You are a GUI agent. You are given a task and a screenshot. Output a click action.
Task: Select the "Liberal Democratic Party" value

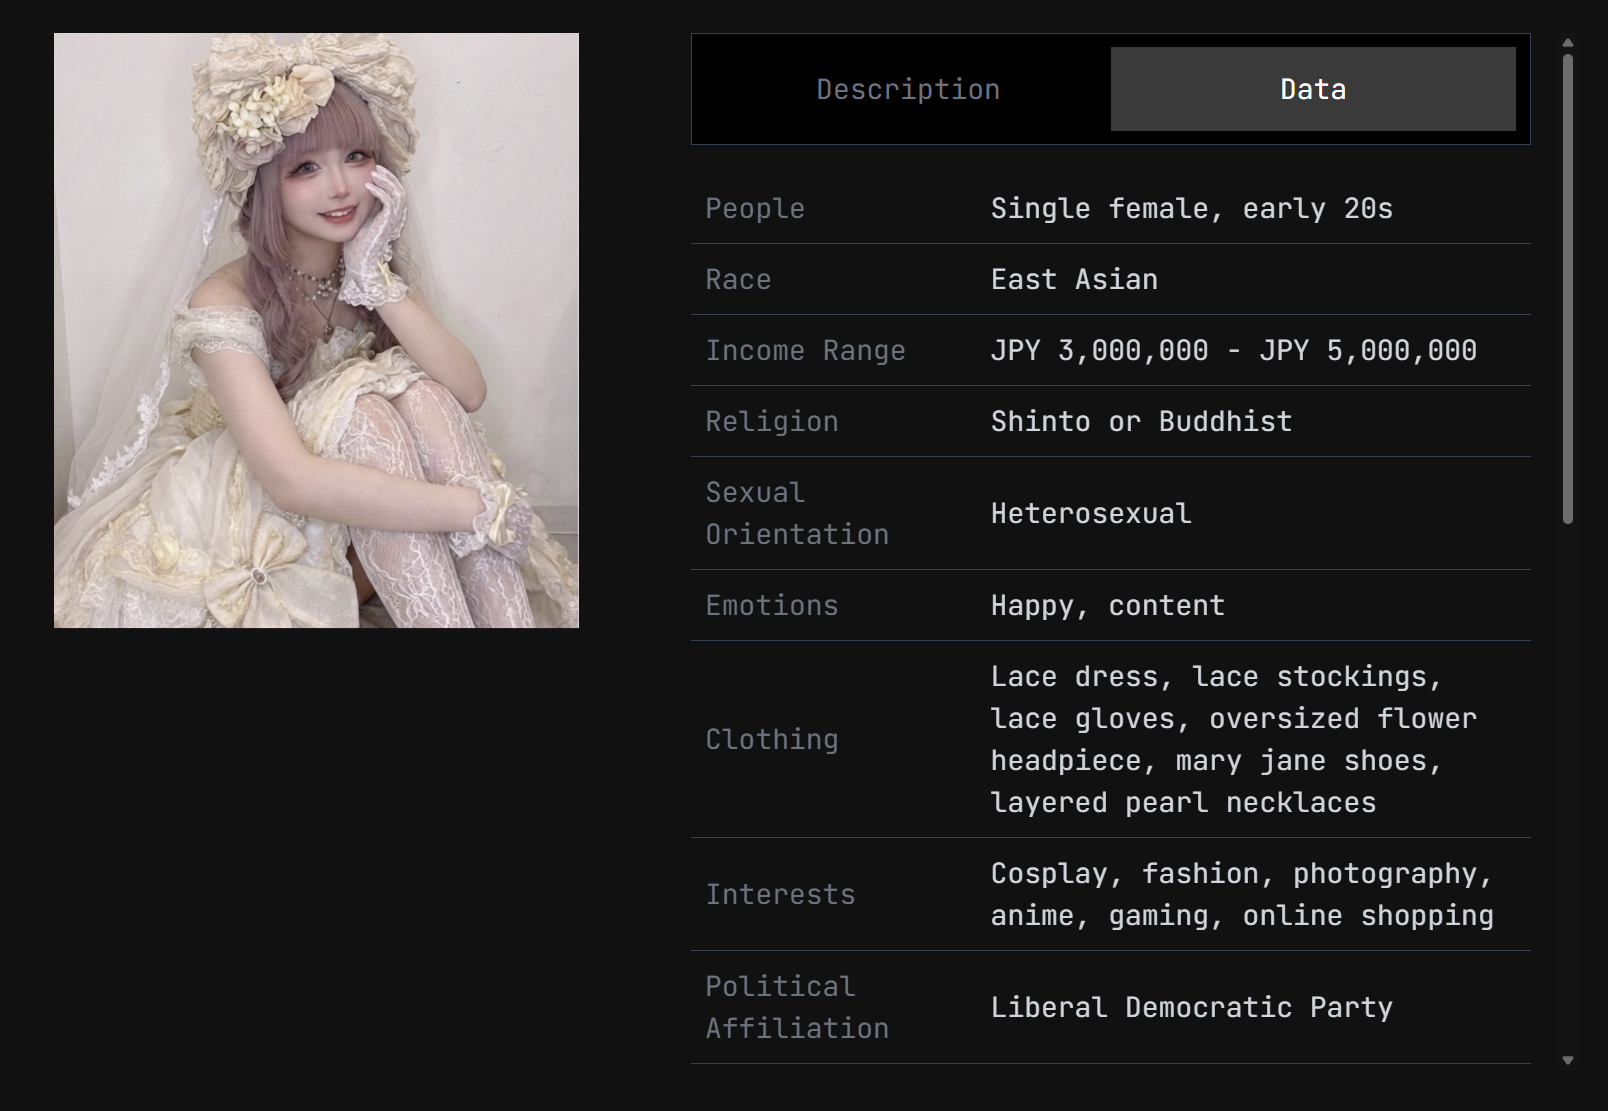point(1191,1007)
